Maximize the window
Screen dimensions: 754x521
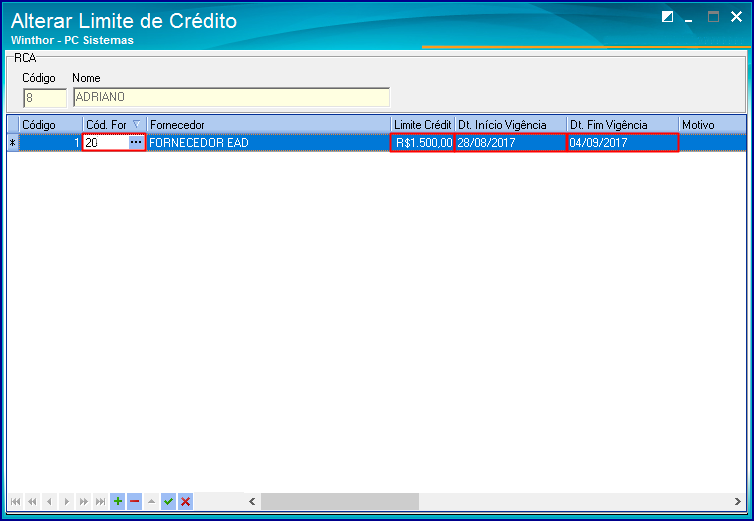coord(714,17)
